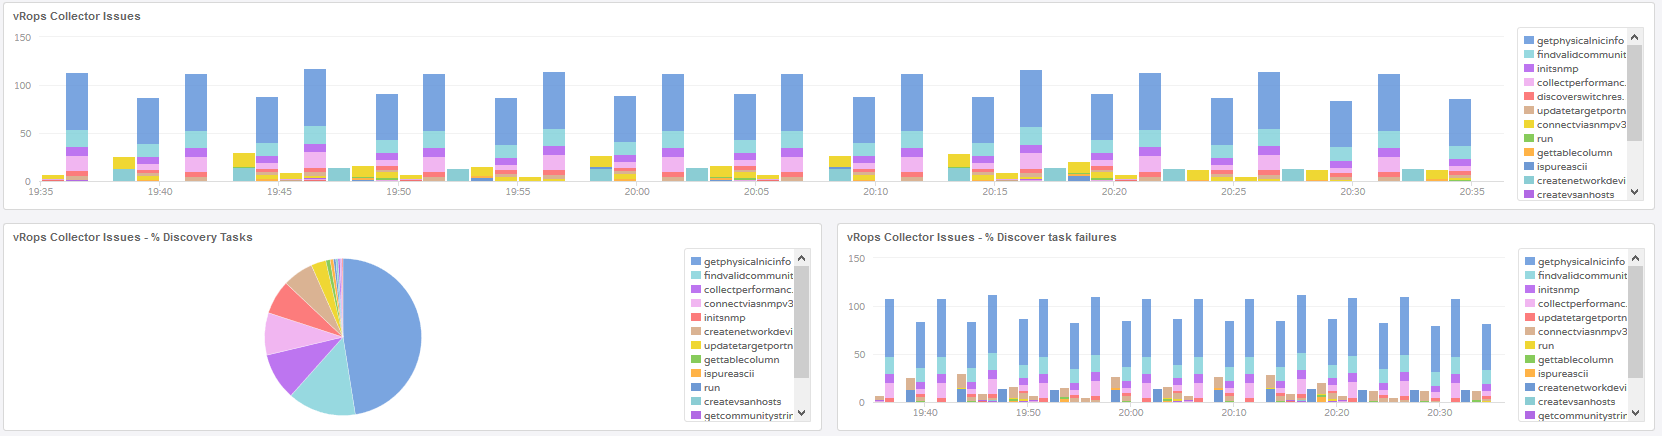Viewport: 1662px width, 436px height.
Task: Click up arrow in pie chart legend
Action: tap(801, 259)
